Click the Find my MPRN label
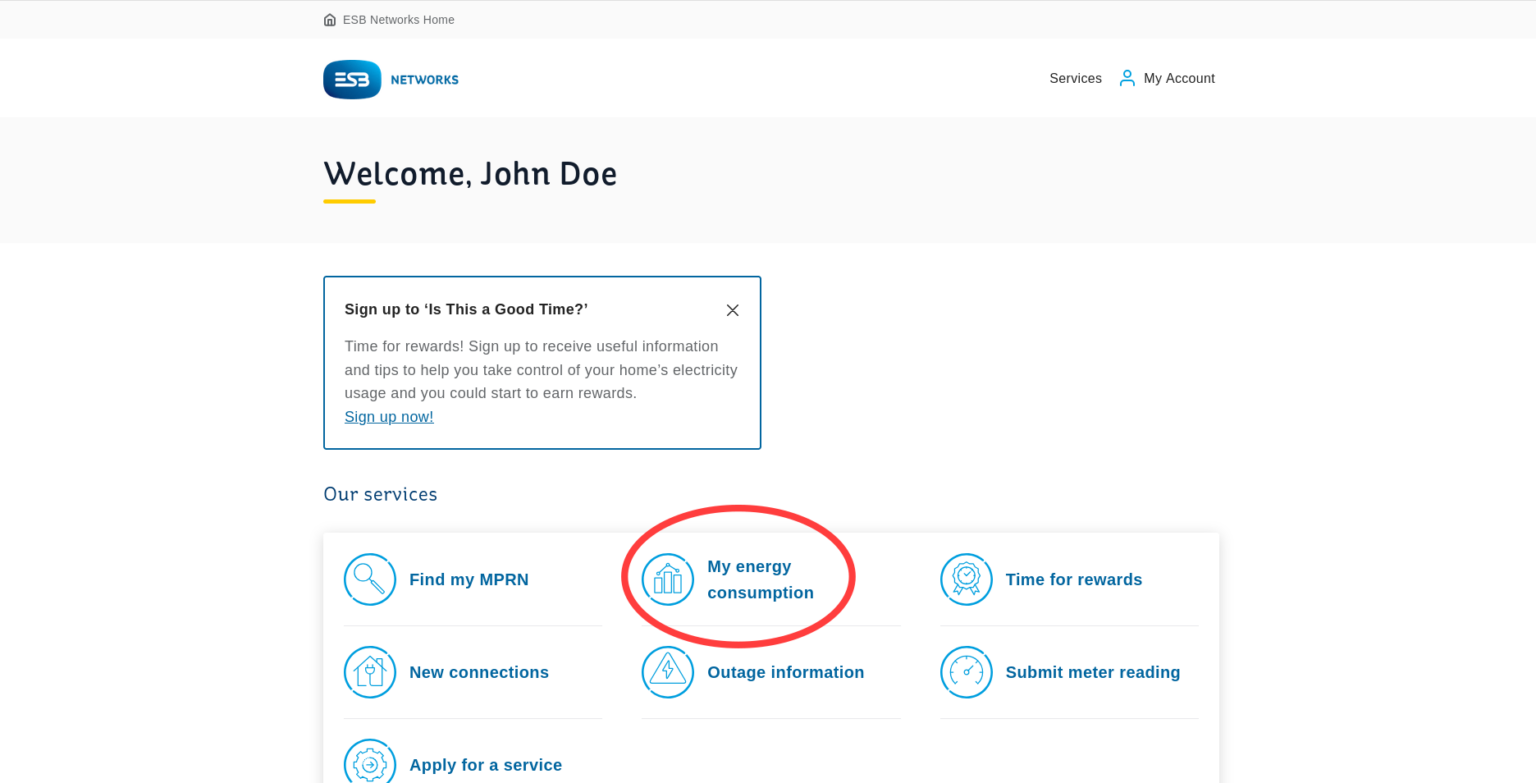Viewport: 1536px width, 783px height. 466,579
